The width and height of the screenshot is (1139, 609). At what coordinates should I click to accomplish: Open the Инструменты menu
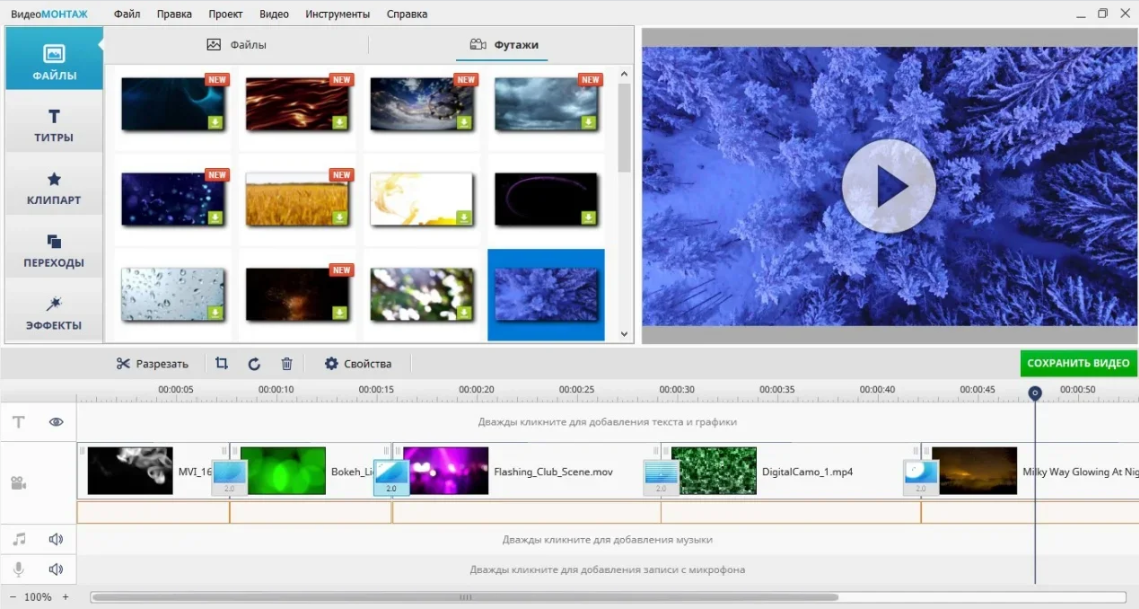click(337, 14)
